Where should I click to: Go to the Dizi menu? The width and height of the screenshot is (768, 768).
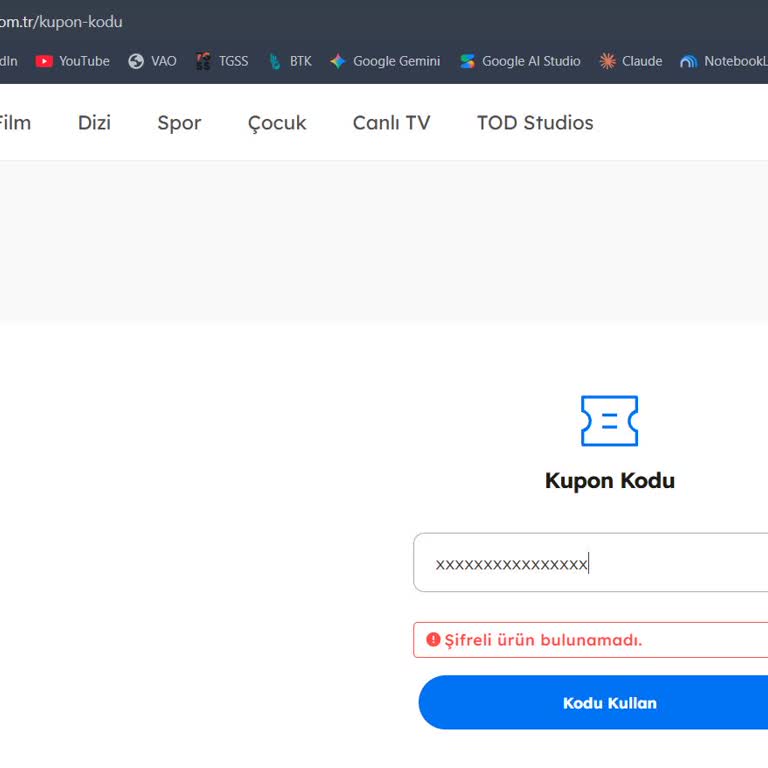click(x=95, y=122)
